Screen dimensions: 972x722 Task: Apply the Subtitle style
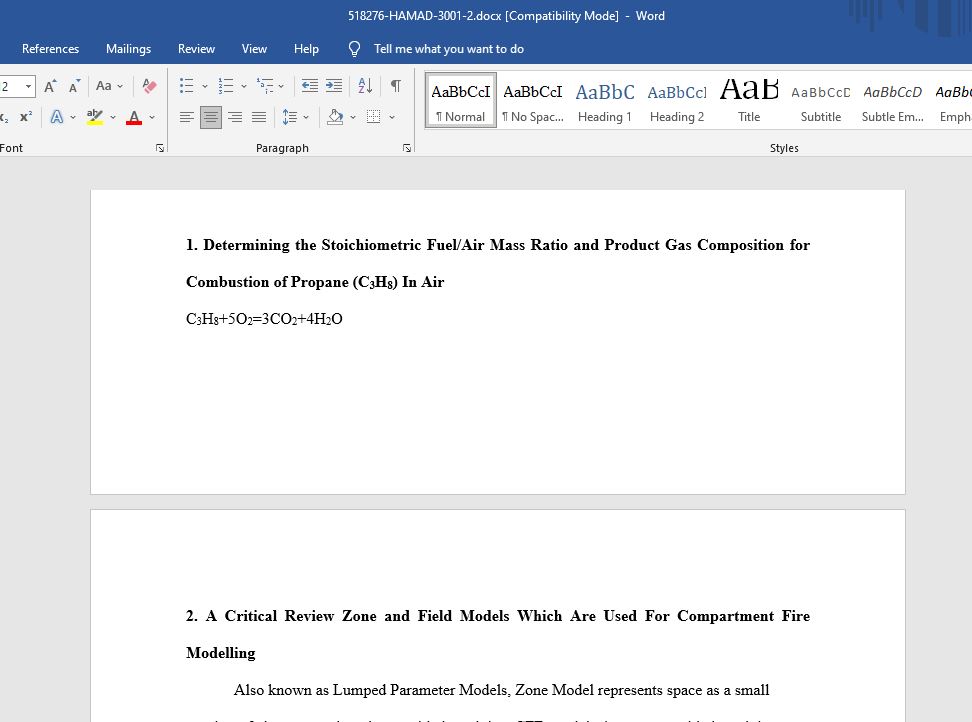click(x=821, y=100)
